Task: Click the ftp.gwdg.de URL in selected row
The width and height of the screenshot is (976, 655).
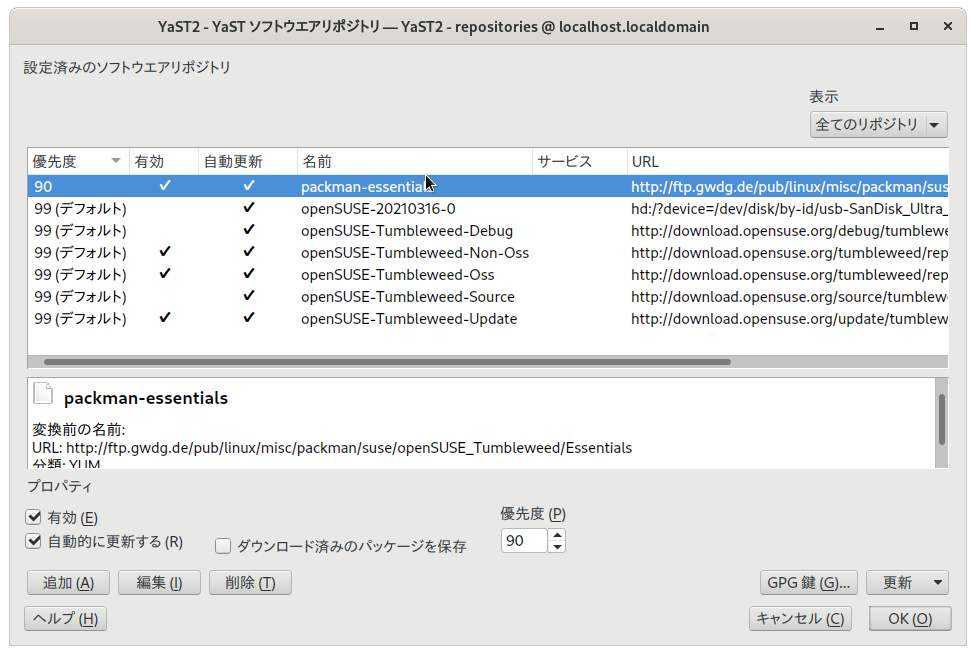Action: point(789,187)
